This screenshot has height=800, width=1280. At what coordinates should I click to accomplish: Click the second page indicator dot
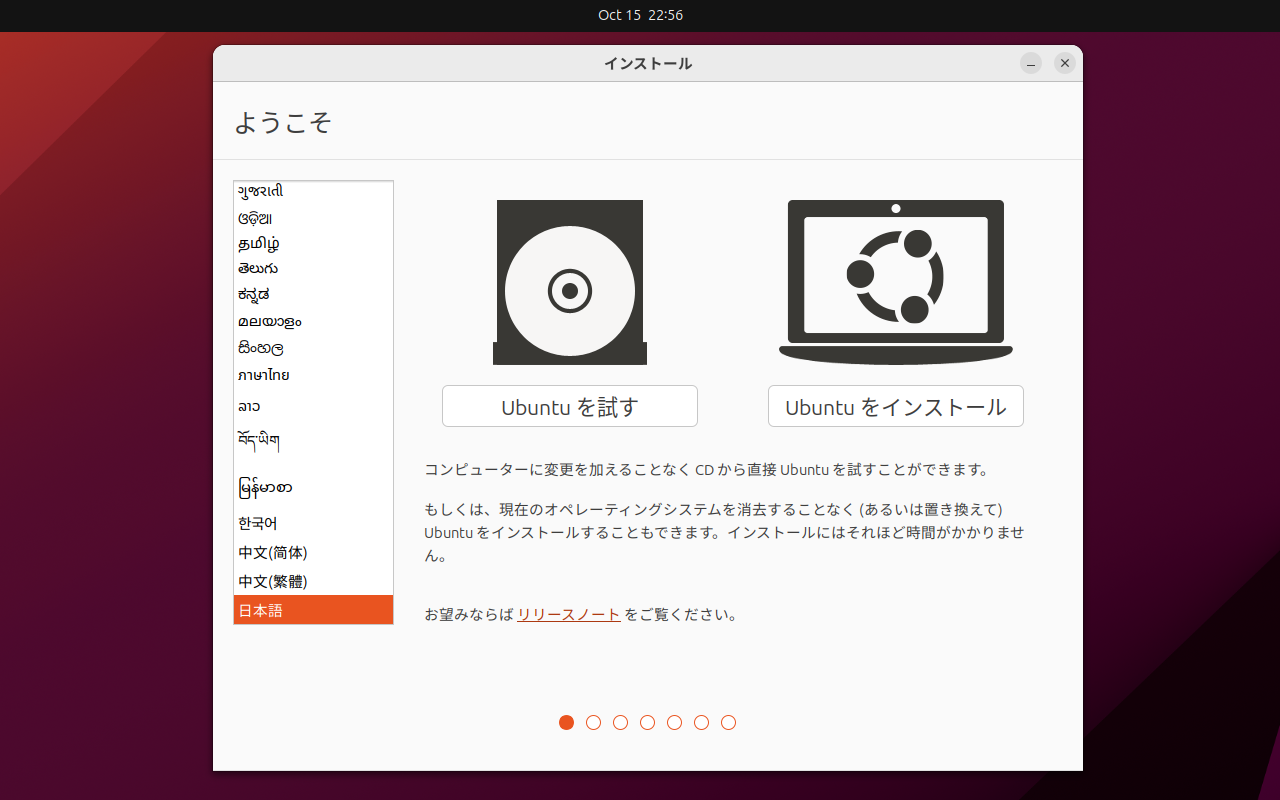(593, 722)
